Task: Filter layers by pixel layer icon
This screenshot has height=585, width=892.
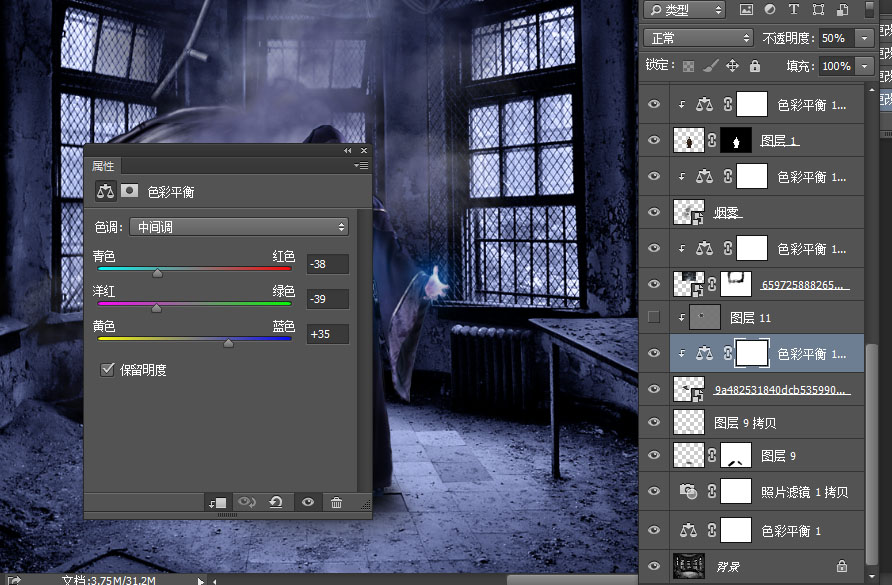Action: coord(746,10)
